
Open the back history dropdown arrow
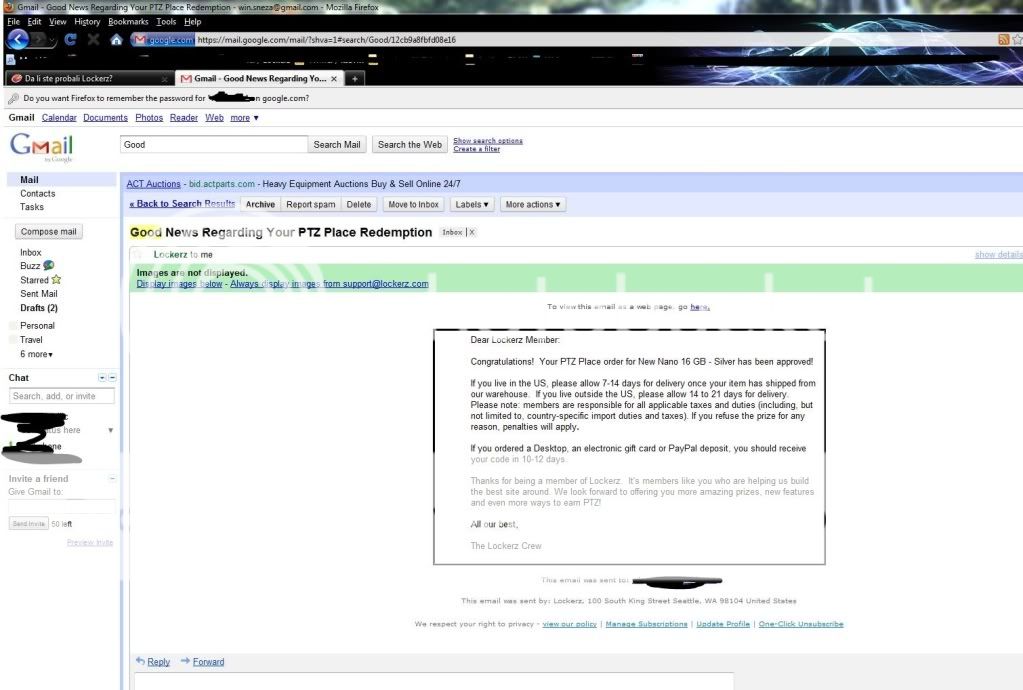point(53,41)
